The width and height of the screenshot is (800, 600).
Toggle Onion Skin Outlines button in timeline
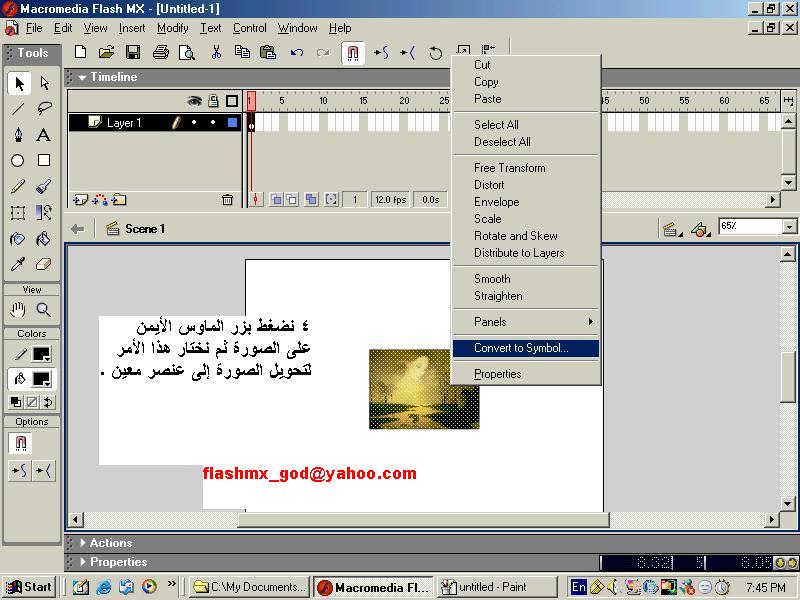[x=291, y=199]
